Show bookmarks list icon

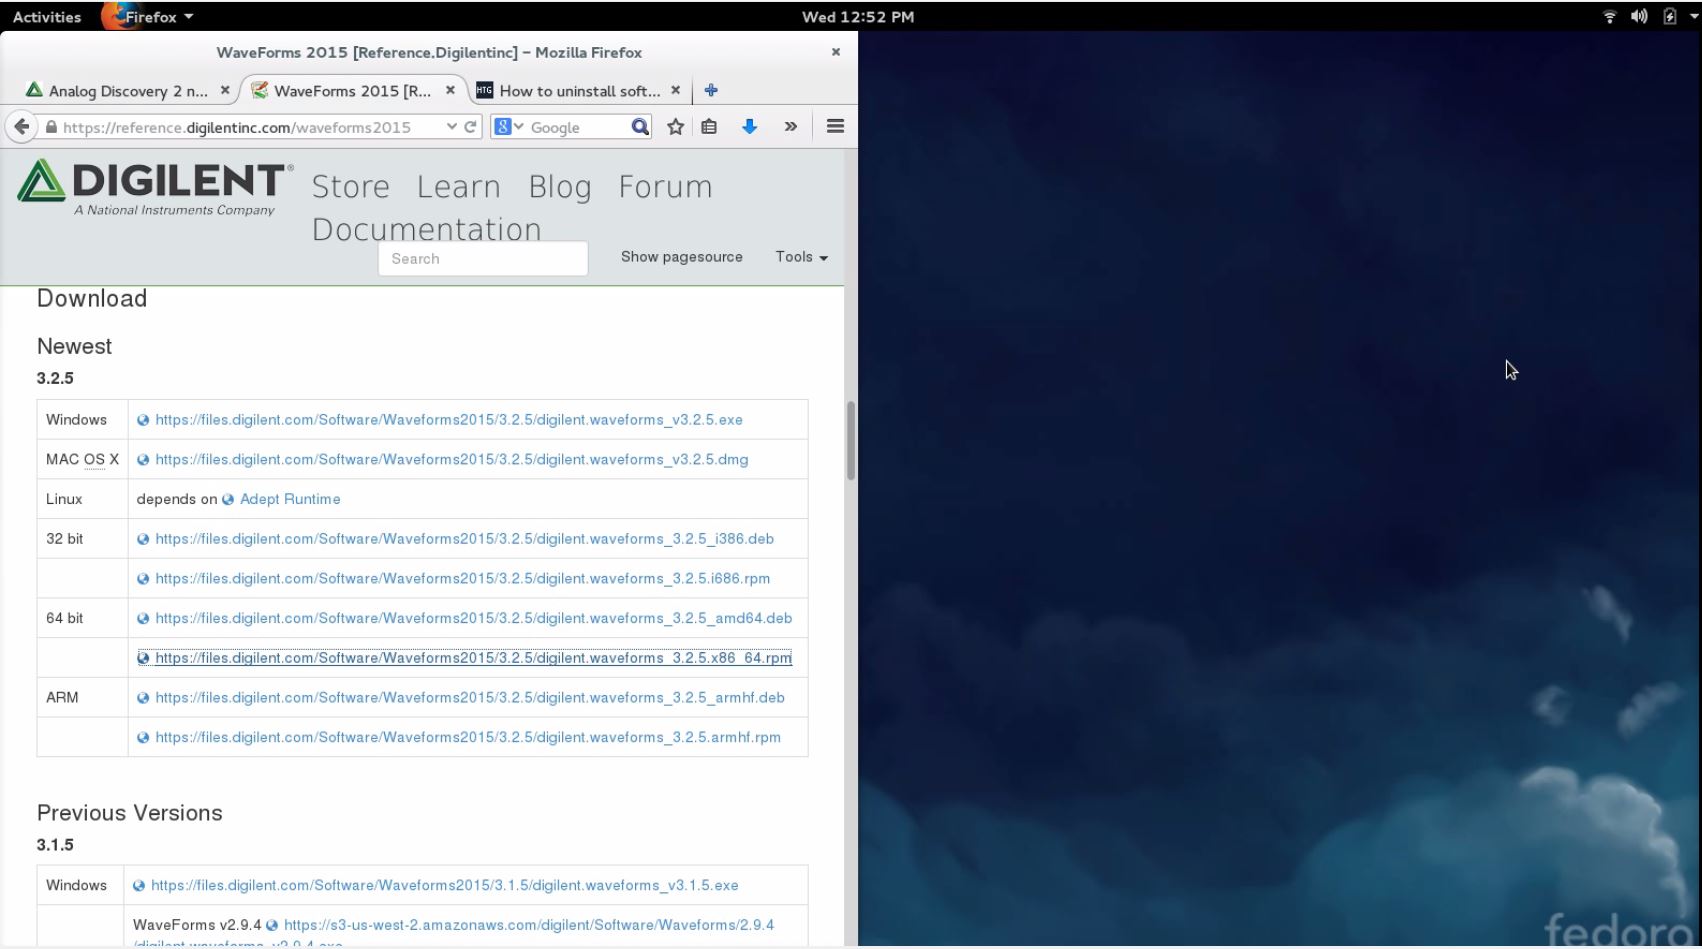click(x=709, y=127)
